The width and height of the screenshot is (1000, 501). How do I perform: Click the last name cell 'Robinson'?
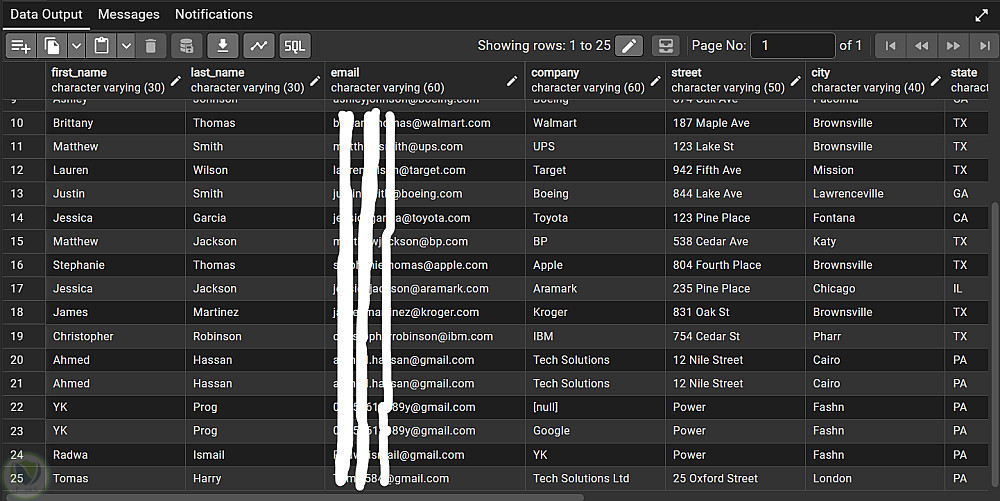point(255,337)
